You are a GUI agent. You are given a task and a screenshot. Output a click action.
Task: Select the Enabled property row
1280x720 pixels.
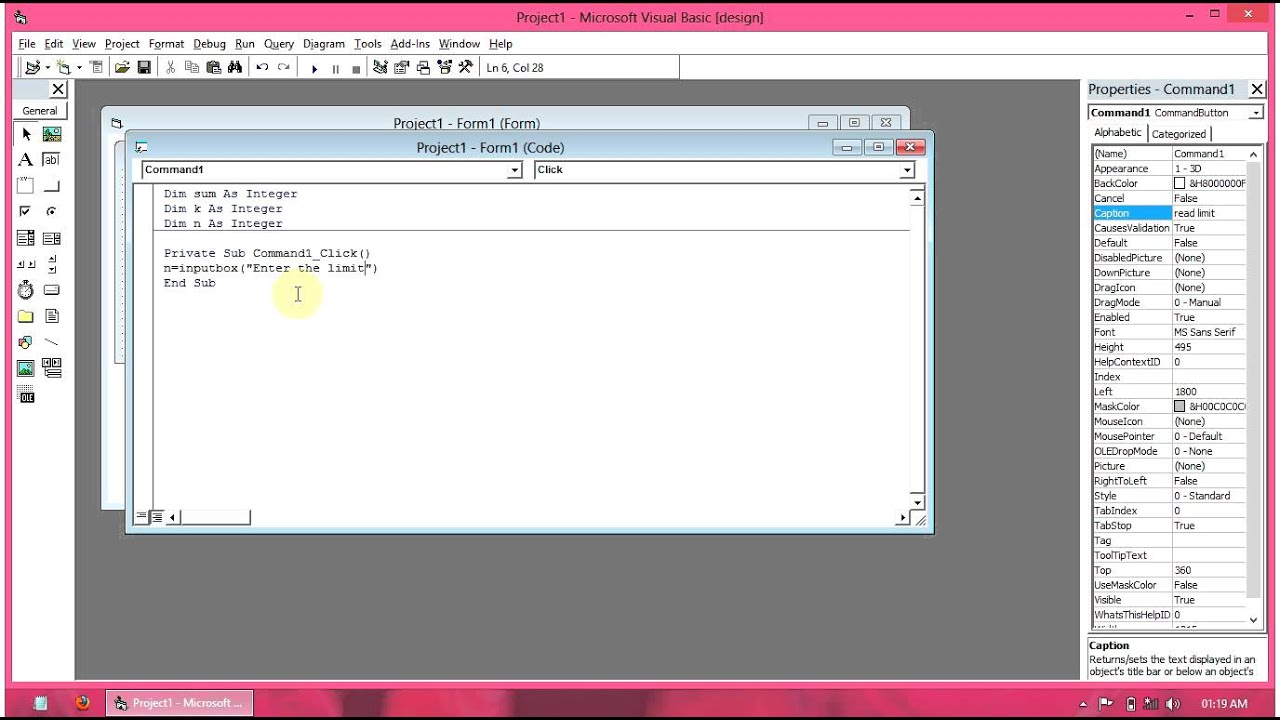click(x=1169, y=317)
